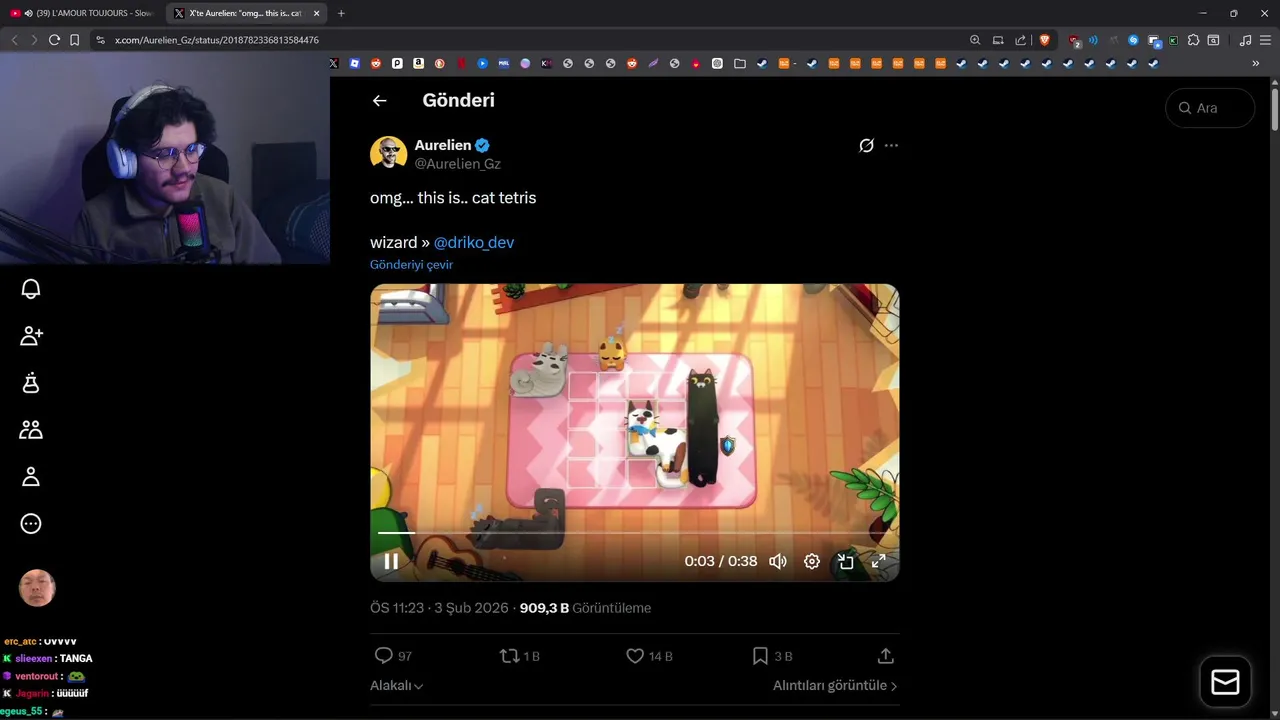
Task: Click the person-with-circle icon below follow icon
Action: click(31, 382)
